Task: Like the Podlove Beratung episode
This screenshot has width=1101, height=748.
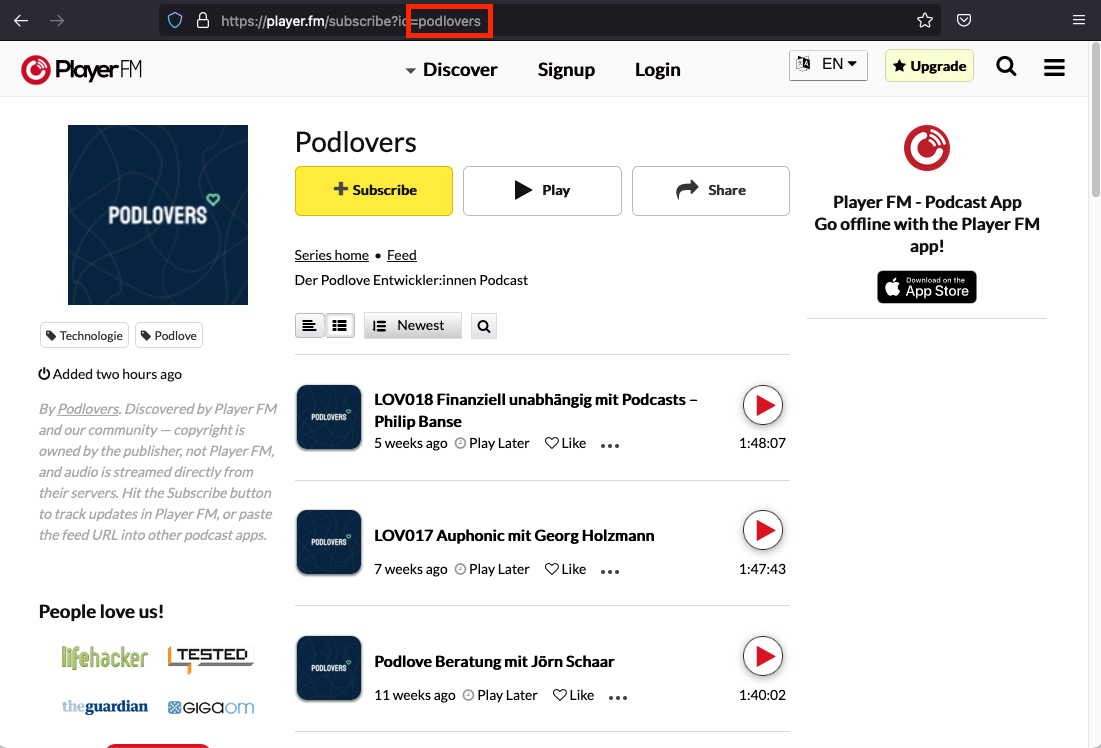Action: (x=574, y=695)
